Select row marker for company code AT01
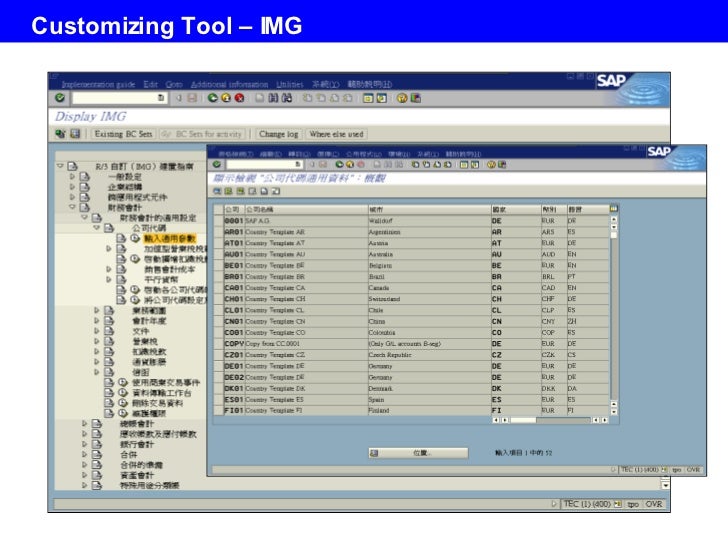 click(x=219, y=243)
